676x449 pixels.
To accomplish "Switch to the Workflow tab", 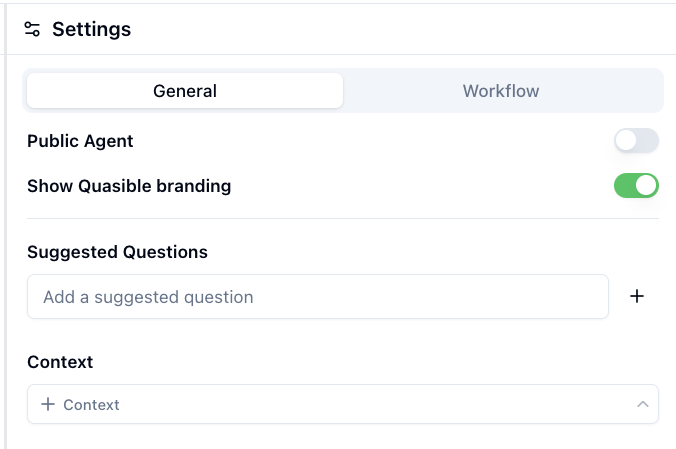I will [501, 91].
